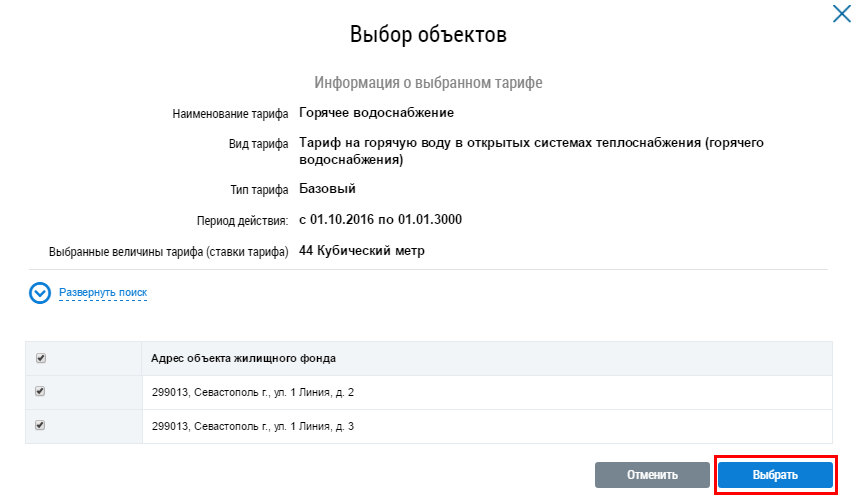Click the Период действия label
This screenshot has width=856, height=502.
point(242,220)
